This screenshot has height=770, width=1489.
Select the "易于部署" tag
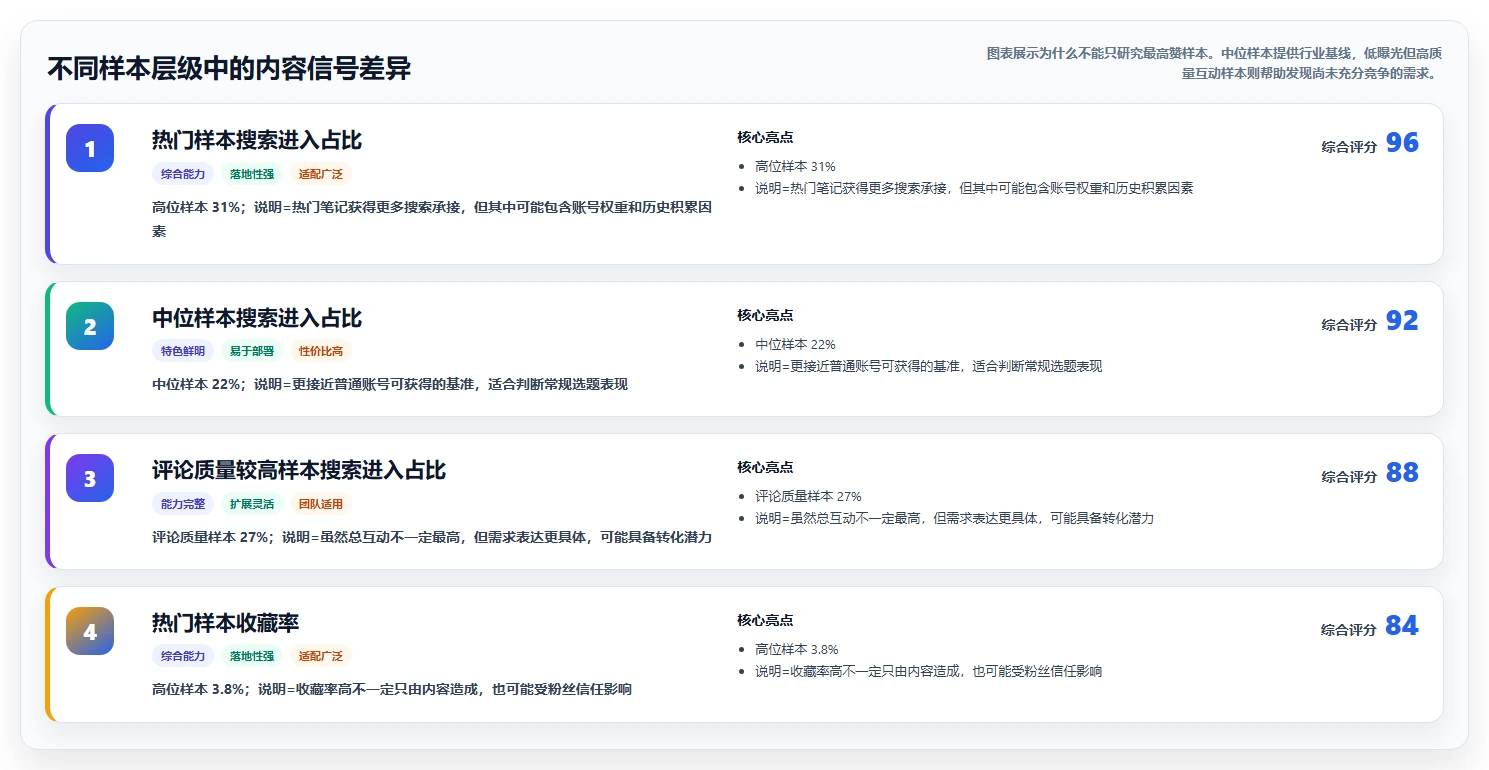[252, 351]
